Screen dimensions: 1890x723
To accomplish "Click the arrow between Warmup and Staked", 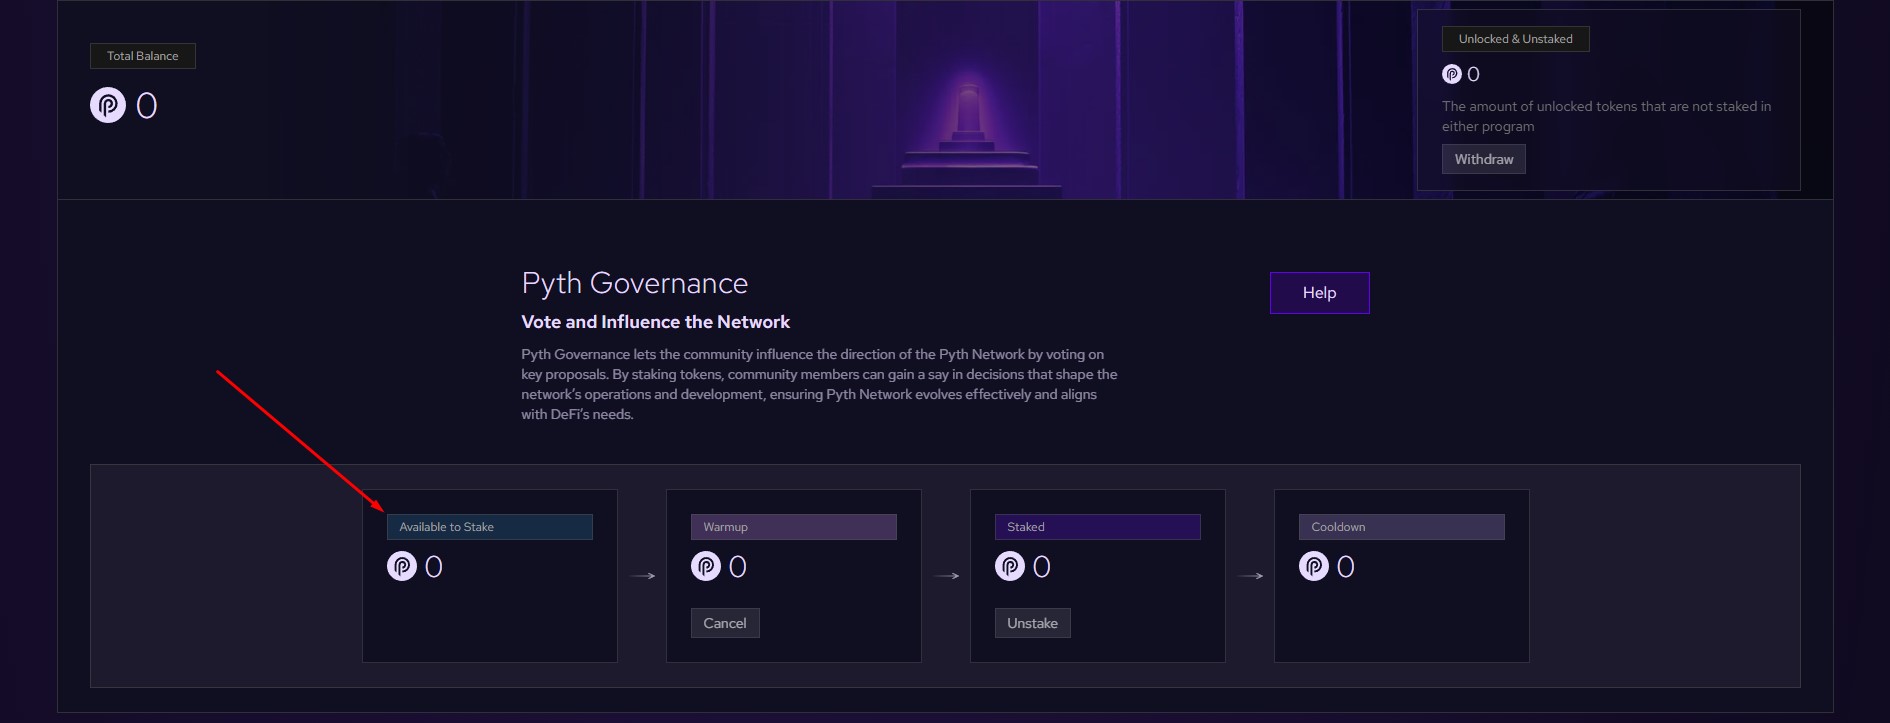I will pyautogui.click(x=947, y=576).
